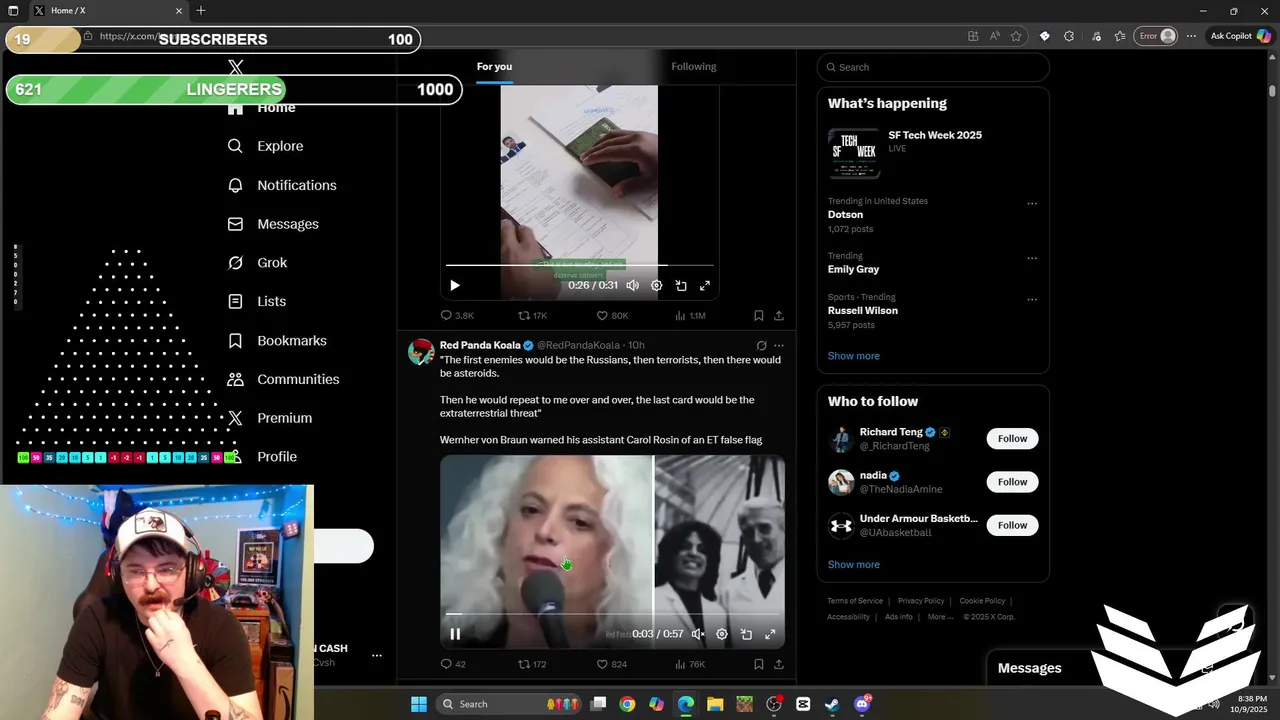Open Grok from the sidebar

tap(256, 263)
